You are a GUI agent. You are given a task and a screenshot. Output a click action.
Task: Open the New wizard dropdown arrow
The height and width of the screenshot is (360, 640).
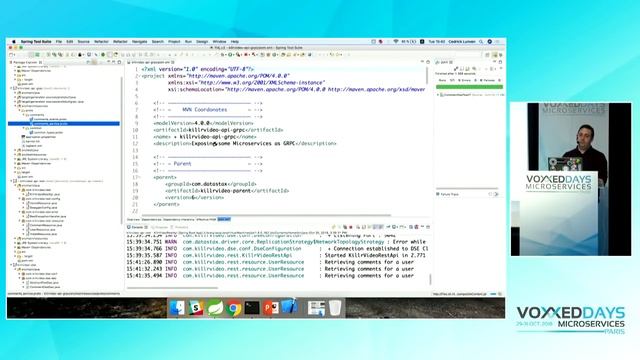click(16, 55)
